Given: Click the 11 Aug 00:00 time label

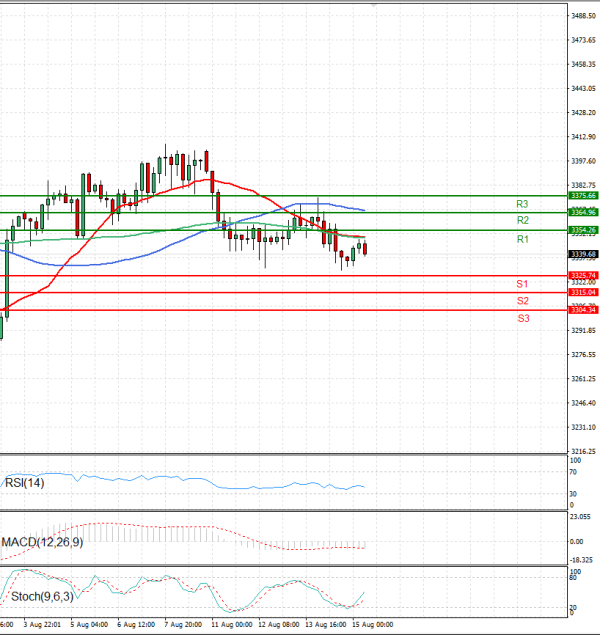Looking at the screenshot, I should (232, 624).
